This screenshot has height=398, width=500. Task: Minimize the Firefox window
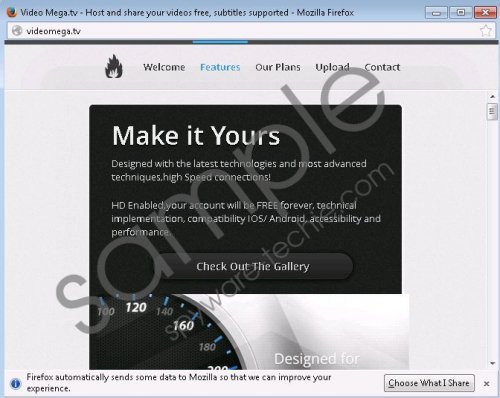click(x=436, y=13)
